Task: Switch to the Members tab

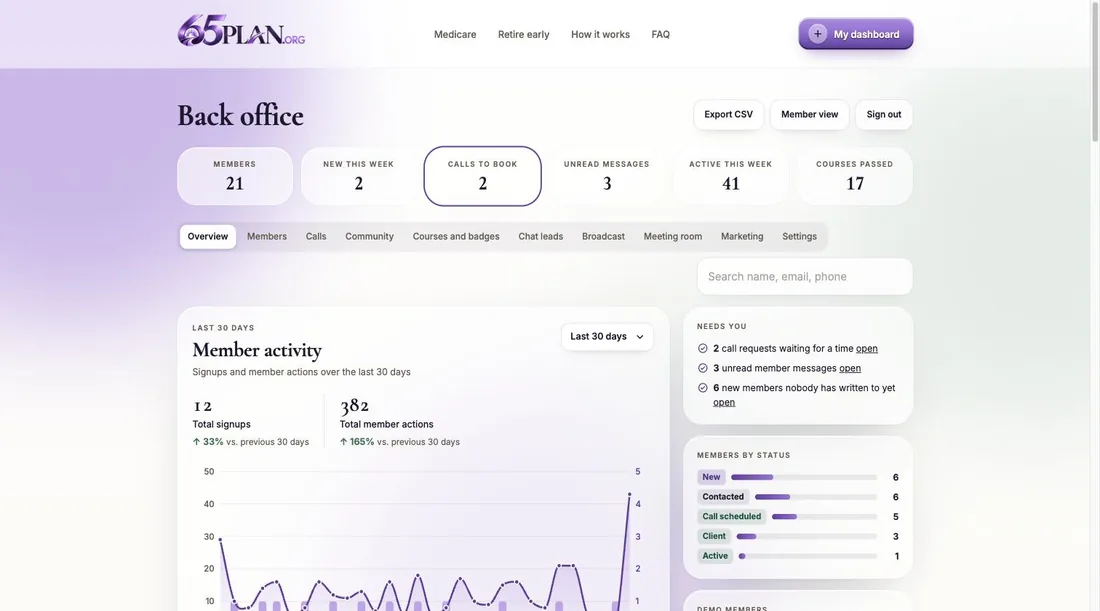Action: [267, 236]
